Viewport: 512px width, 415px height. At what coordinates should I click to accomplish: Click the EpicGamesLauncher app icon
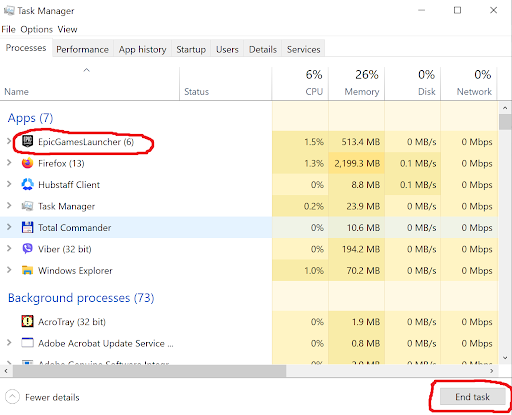(27, 142)
